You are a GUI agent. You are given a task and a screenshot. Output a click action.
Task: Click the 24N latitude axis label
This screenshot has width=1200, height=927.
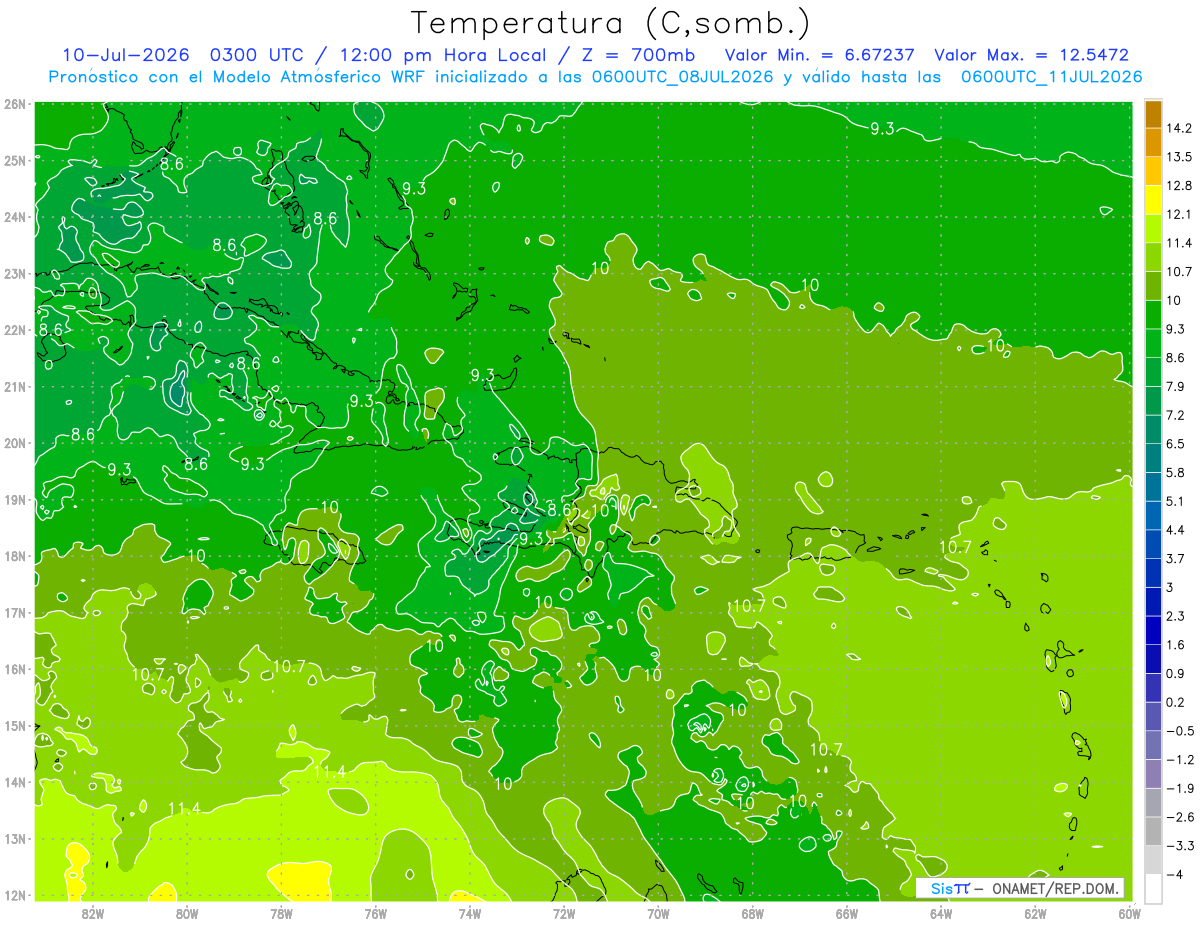(14, 216)
